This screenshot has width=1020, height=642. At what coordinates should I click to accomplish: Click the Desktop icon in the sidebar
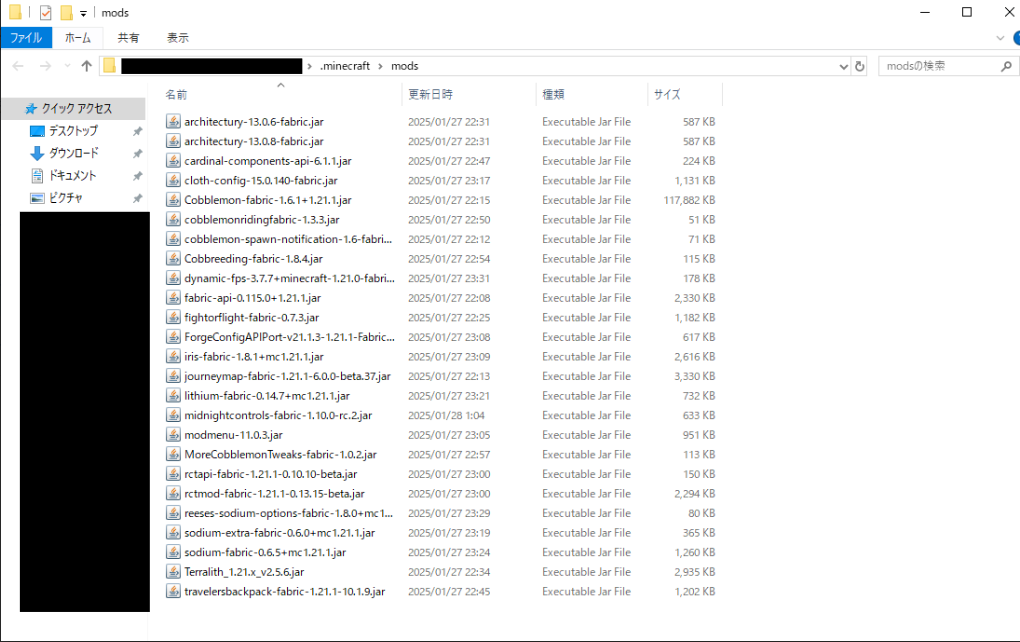click(37, 131)
